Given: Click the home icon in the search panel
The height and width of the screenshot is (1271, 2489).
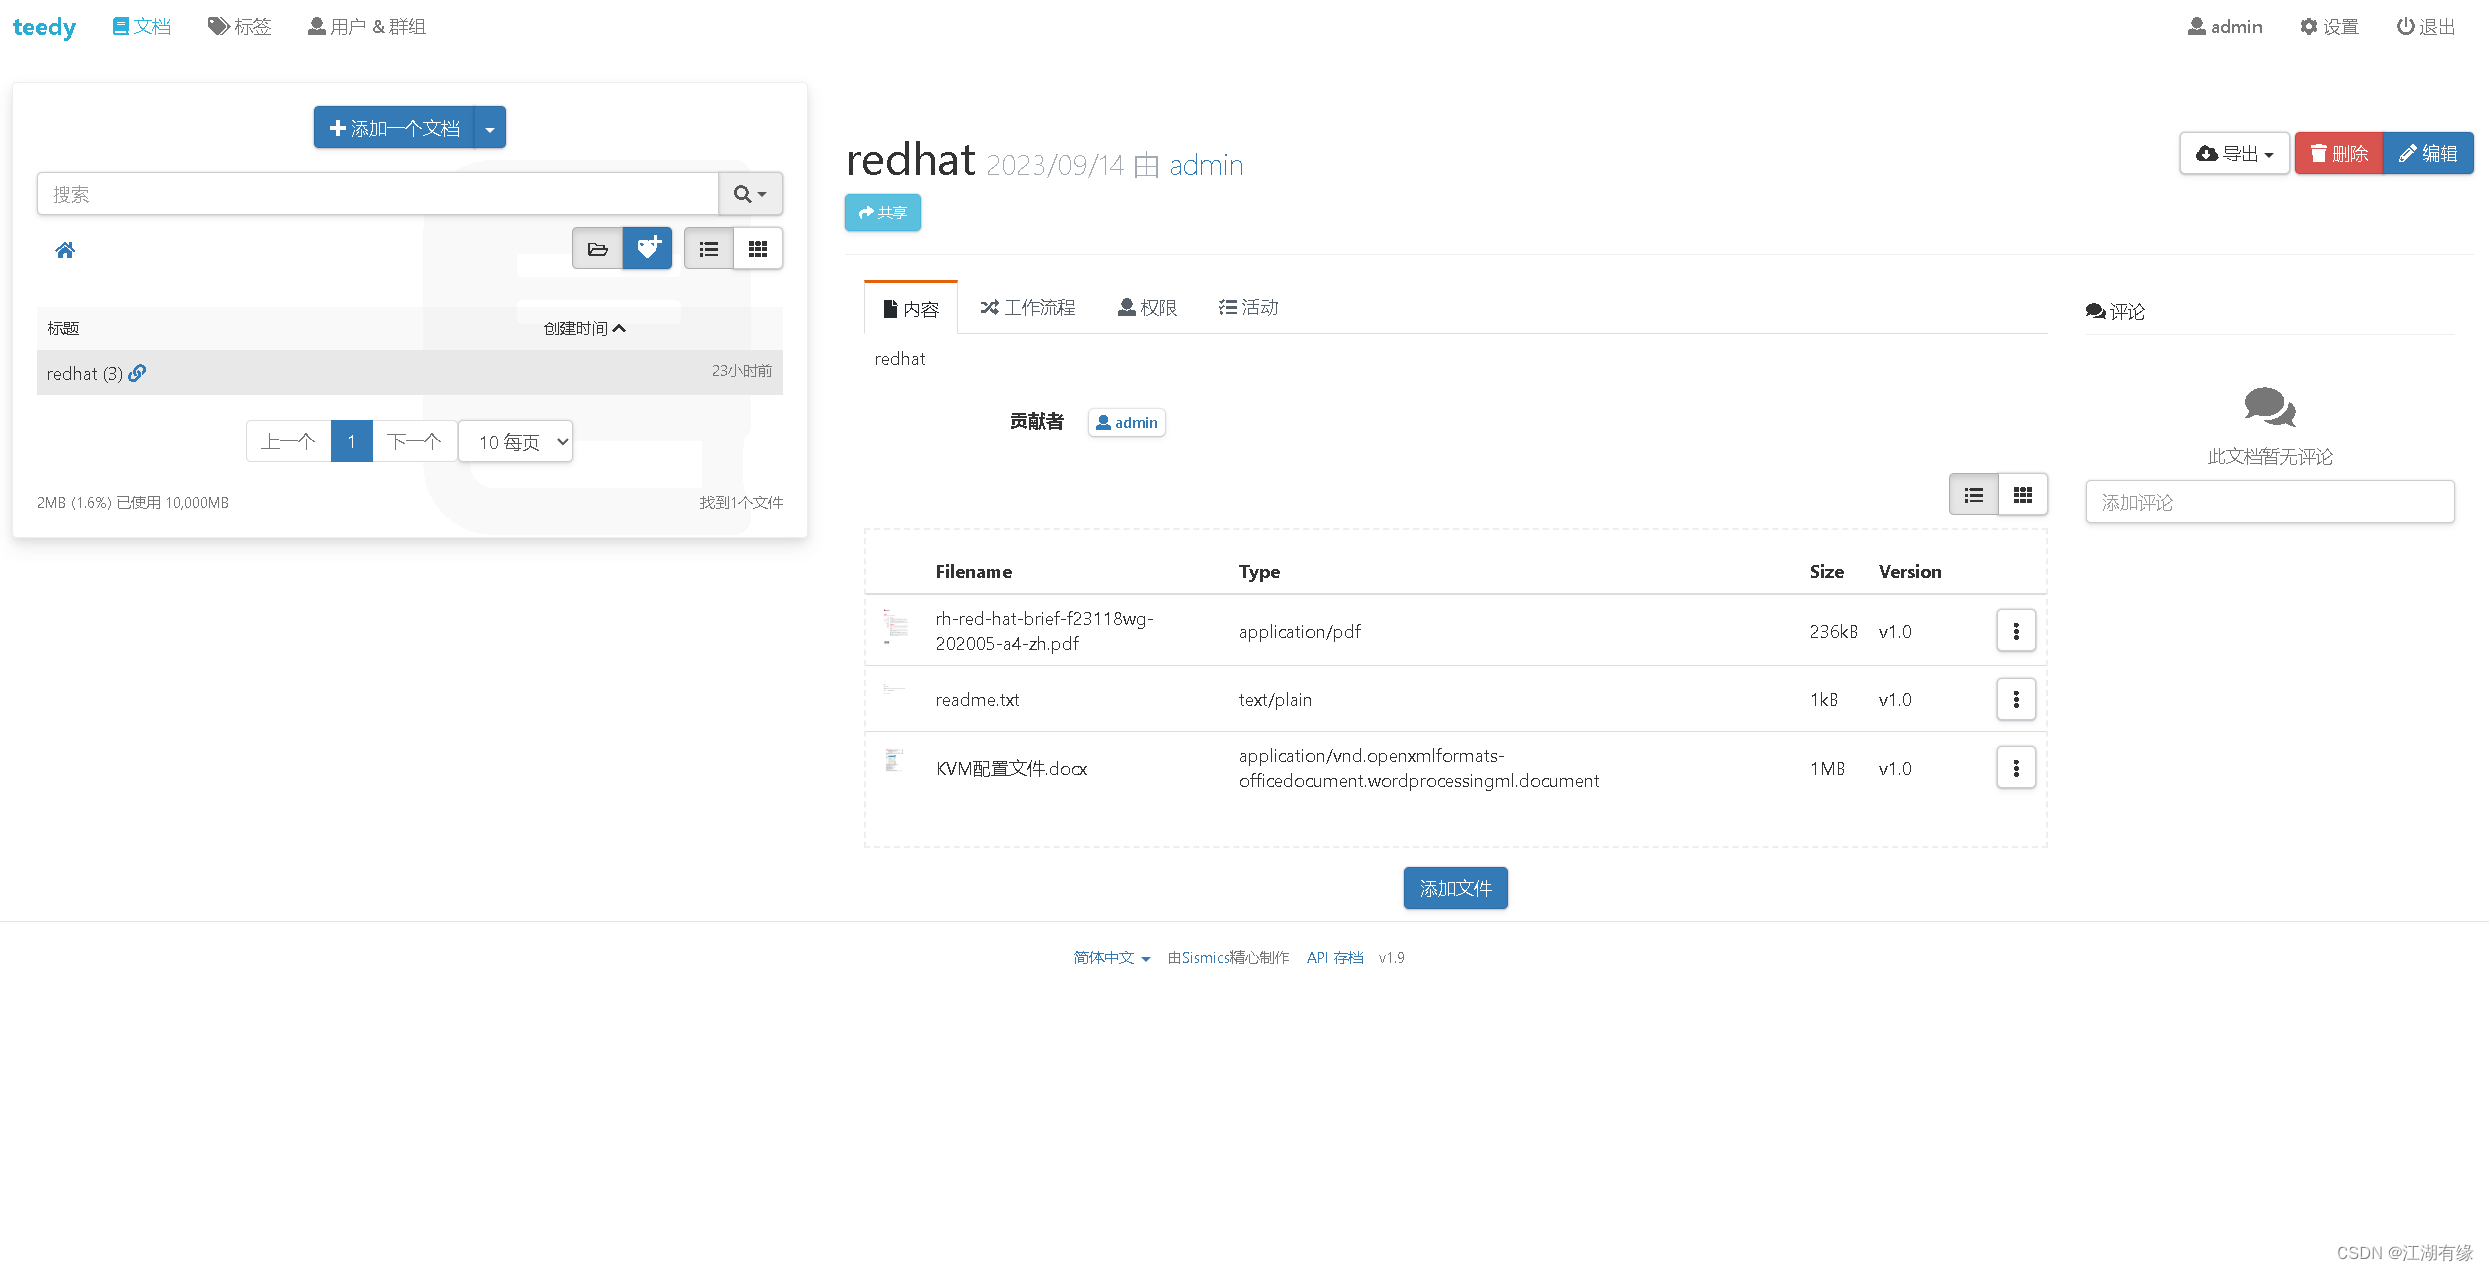Looking at the screenshot, I should tap(64, 250).
